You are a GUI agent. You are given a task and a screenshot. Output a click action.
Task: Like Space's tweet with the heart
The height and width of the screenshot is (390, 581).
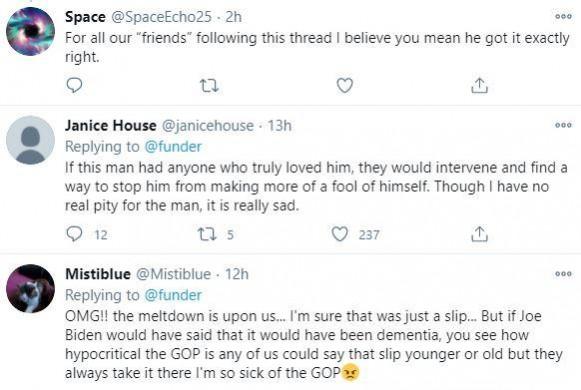coord(345,86)
